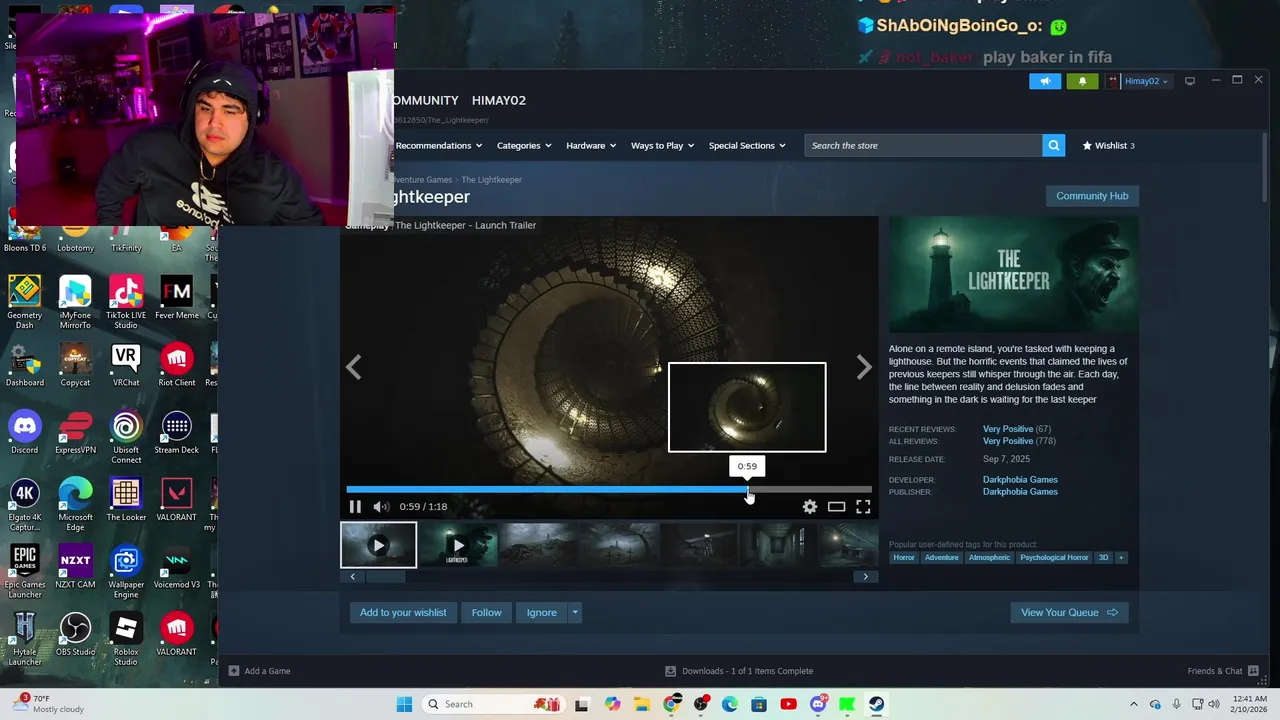Image resolution: width=1280 pixels, height=720 pixels.
Task: Add The Lightkeeper to your wishlist
Action: coord(403,613)
